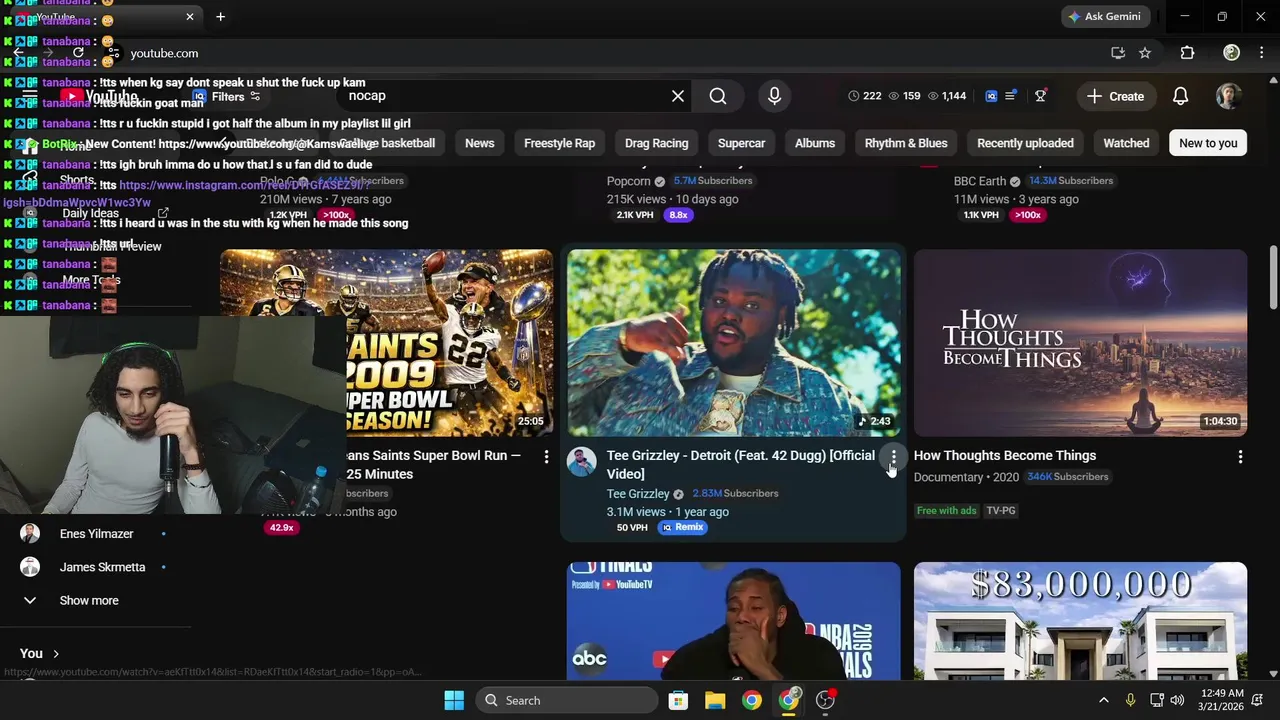Select the Watched chip
The height and width of the screenshot is (720, 1280).
[1126, 143]
